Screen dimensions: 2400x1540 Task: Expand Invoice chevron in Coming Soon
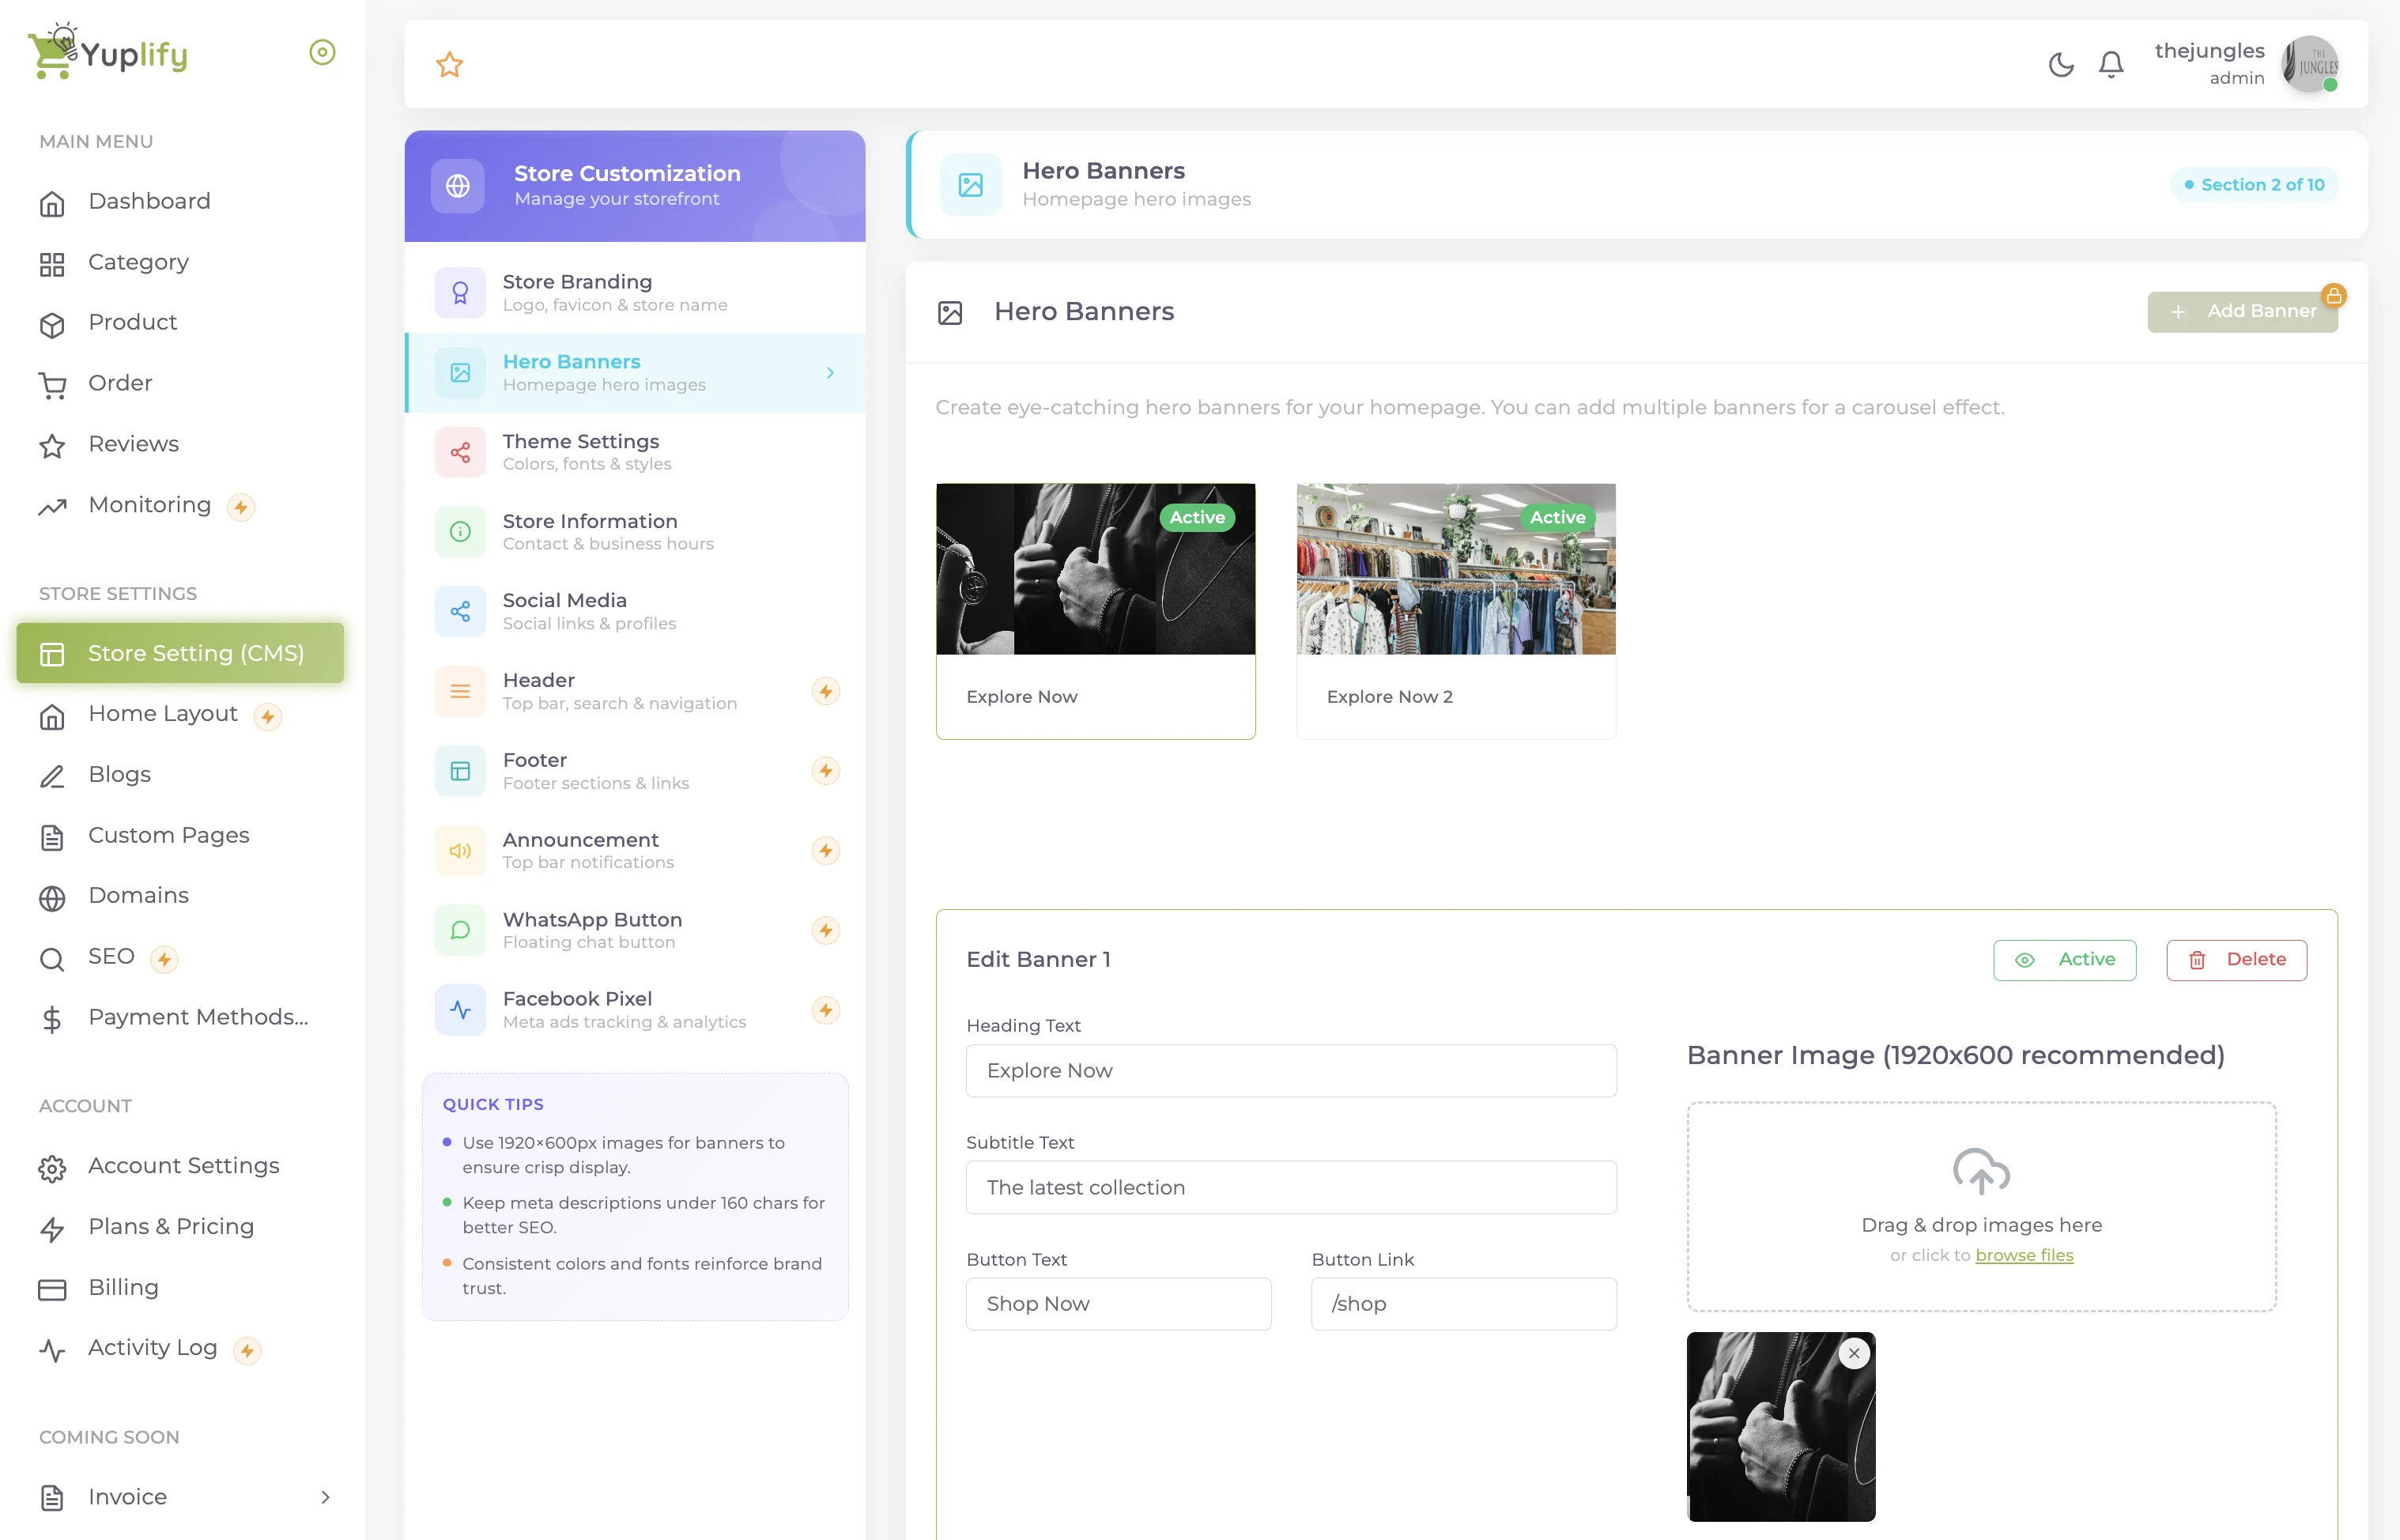coord(325,1497)
